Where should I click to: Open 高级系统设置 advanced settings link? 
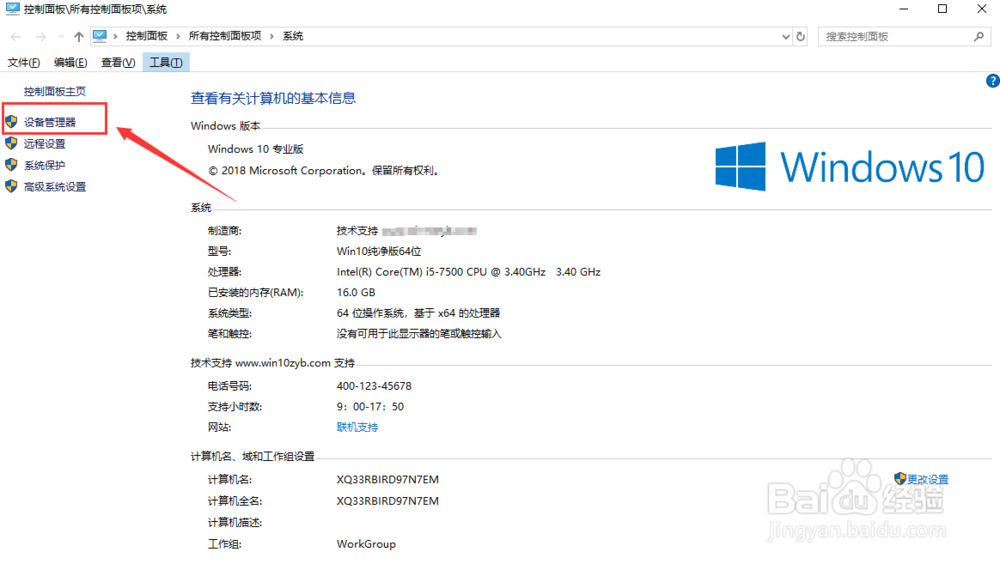(55, 187)
